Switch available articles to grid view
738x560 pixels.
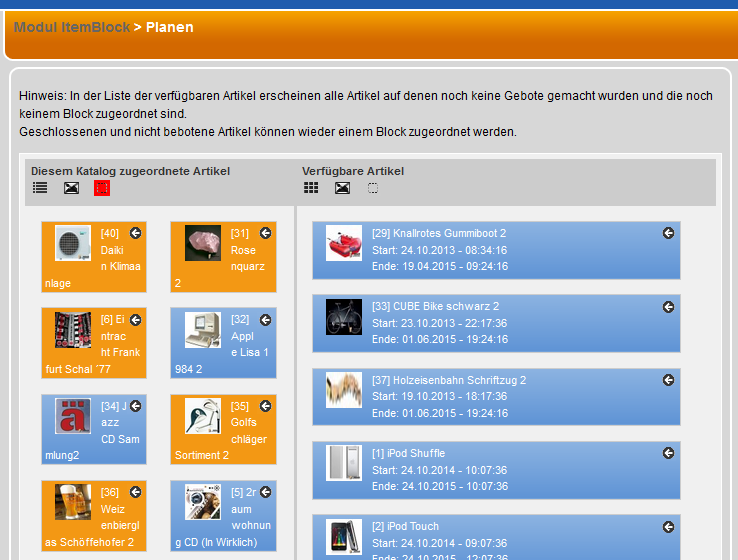coord(311,188)
